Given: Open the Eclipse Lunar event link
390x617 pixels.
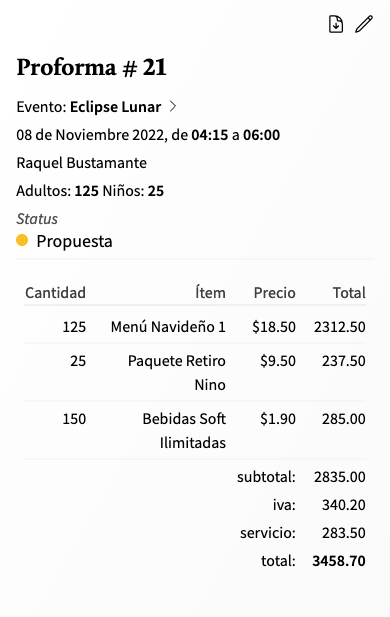Looking at the screenshot, I should [x=115, y=107].
